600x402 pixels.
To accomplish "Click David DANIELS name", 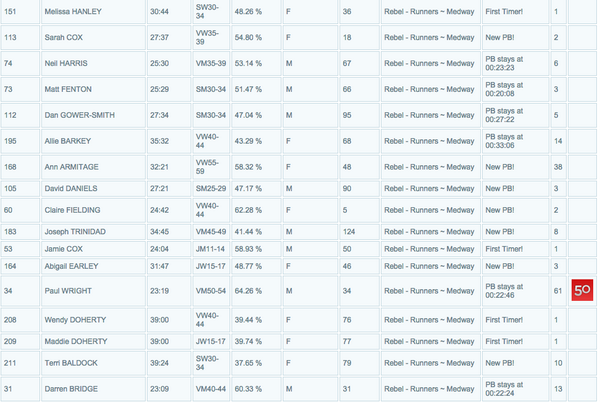I will click(x=71, y=189).
